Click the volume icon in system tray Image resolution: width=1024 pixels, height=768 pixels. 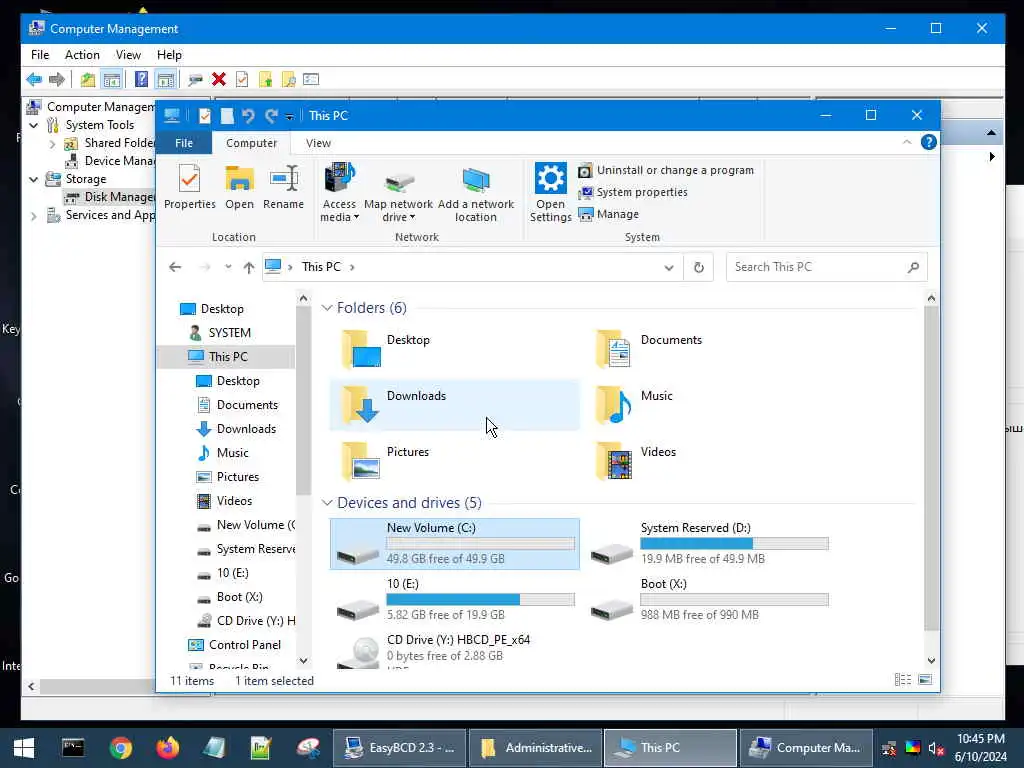(936, 748)
